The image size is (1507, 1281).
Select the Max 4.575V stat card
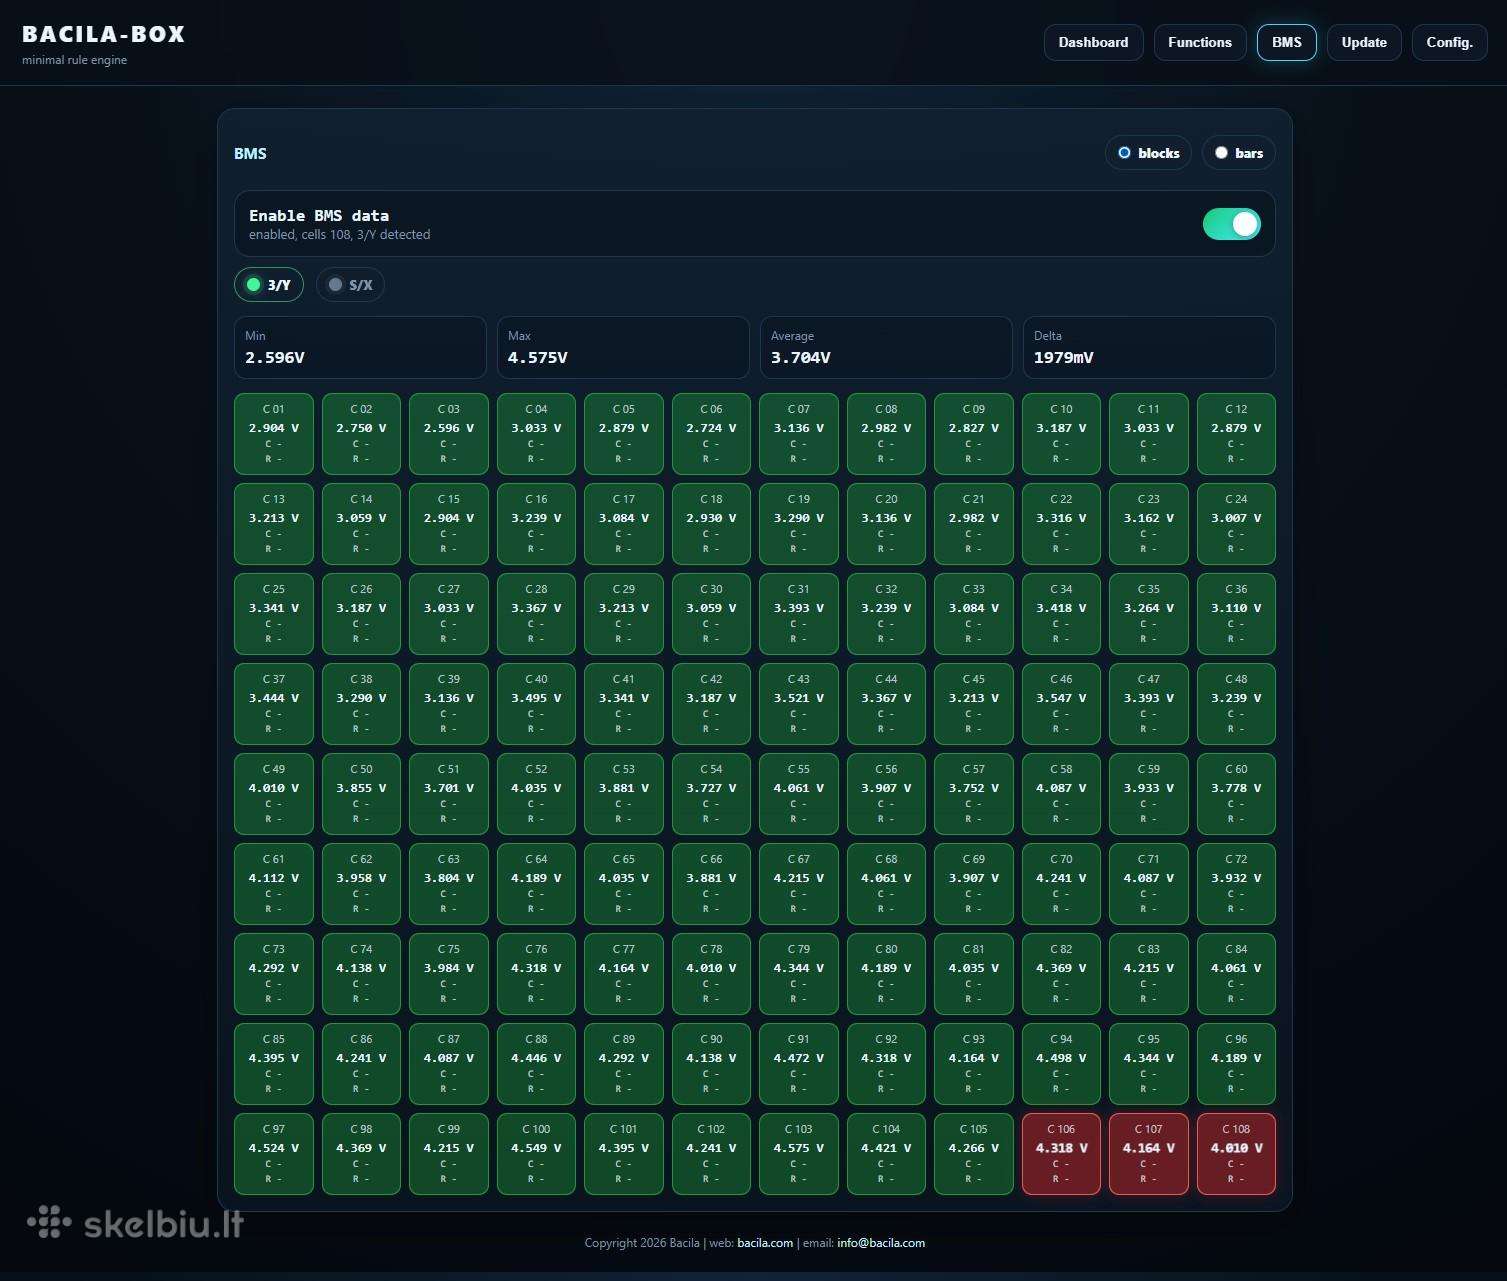pos(623,348)
